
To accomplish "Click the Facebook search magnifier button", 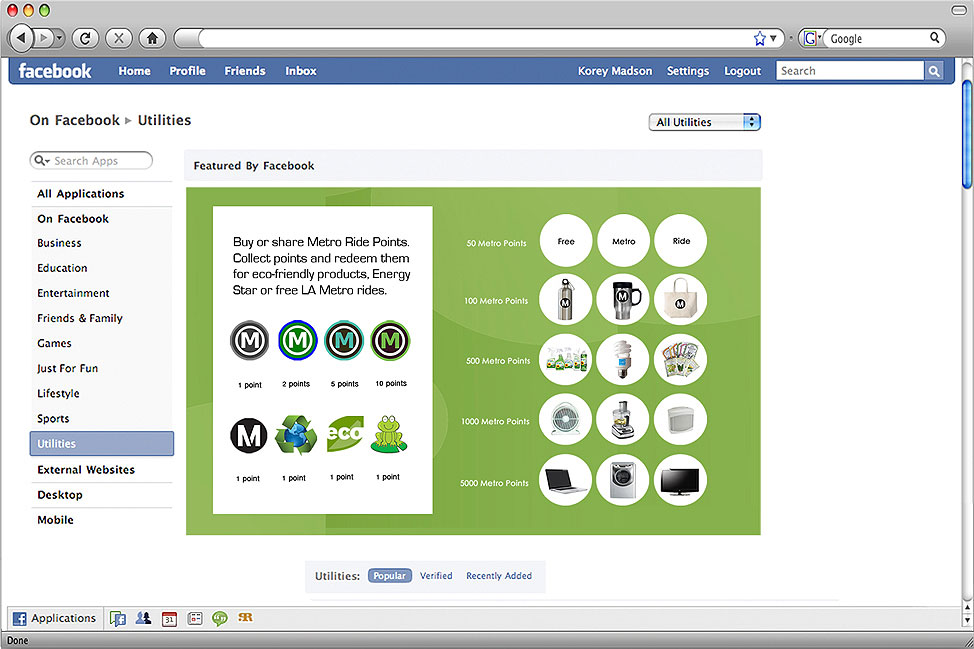I will click(x=933, y=71).
